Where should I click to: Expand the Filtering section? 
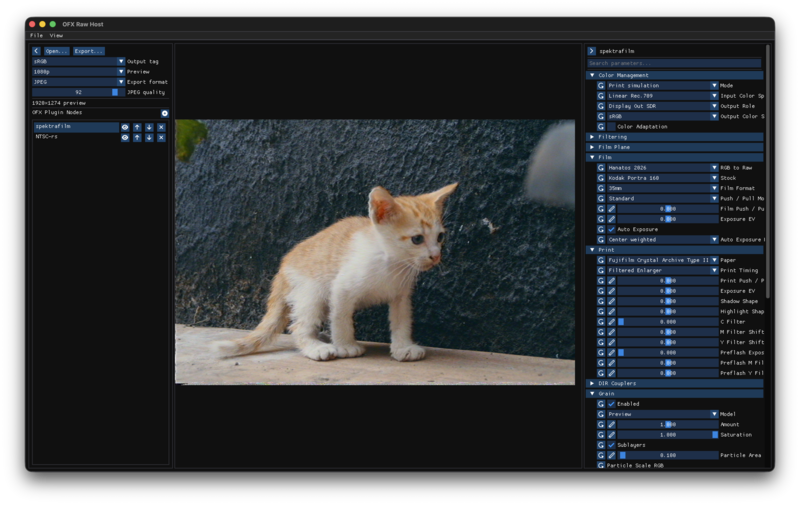click(x=675, y=137)
